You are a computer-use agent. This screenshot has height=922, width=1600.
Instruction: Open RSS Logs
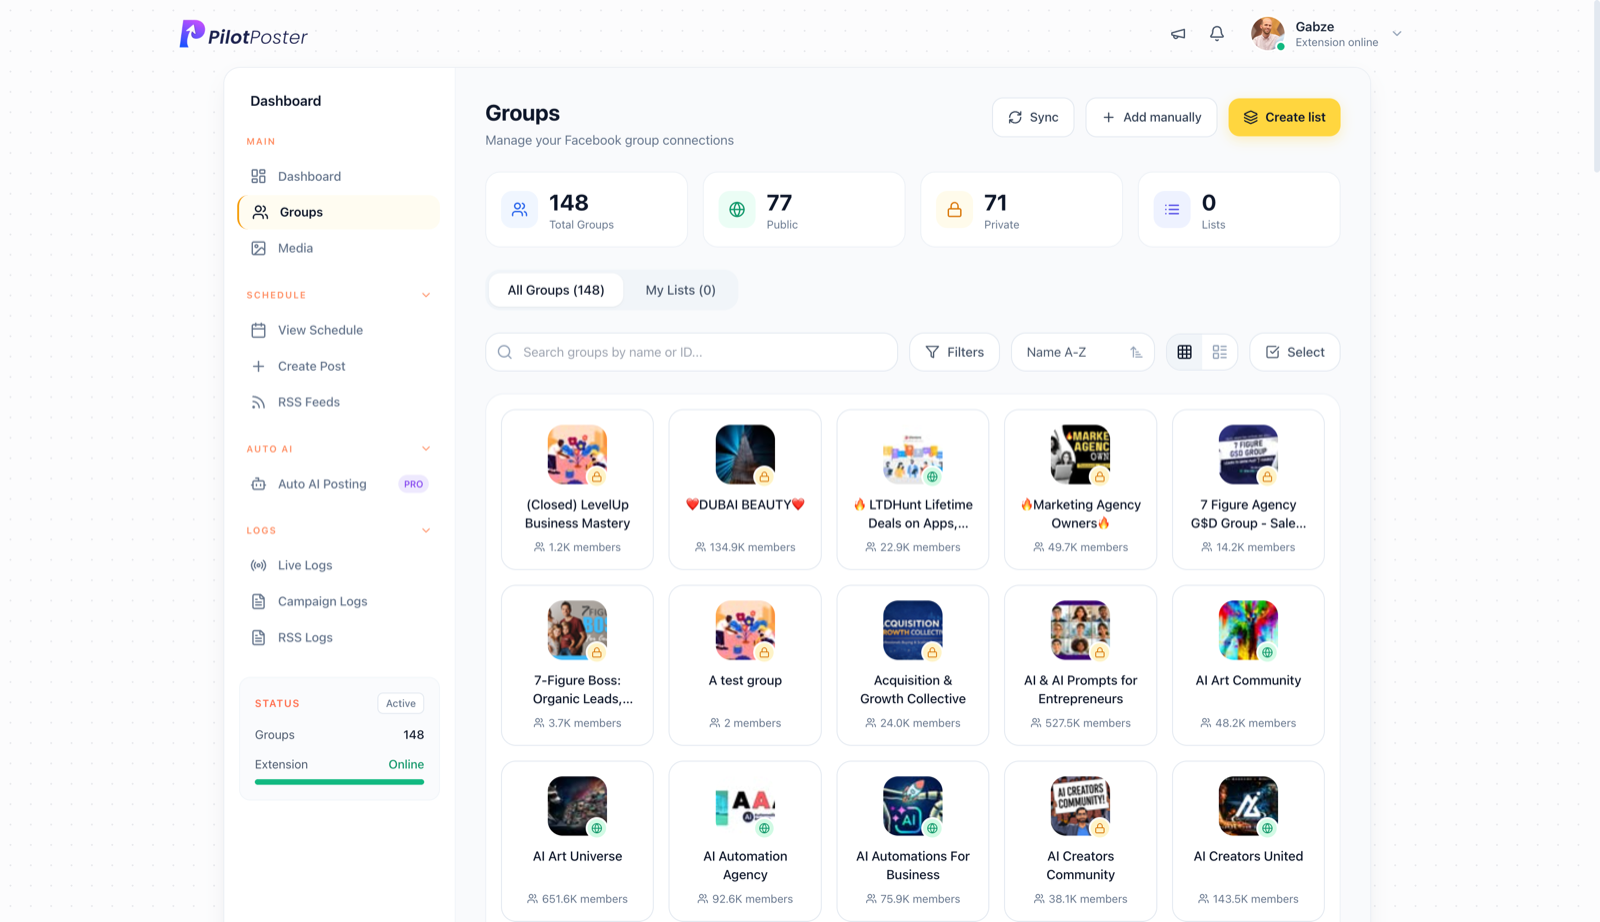338,637
